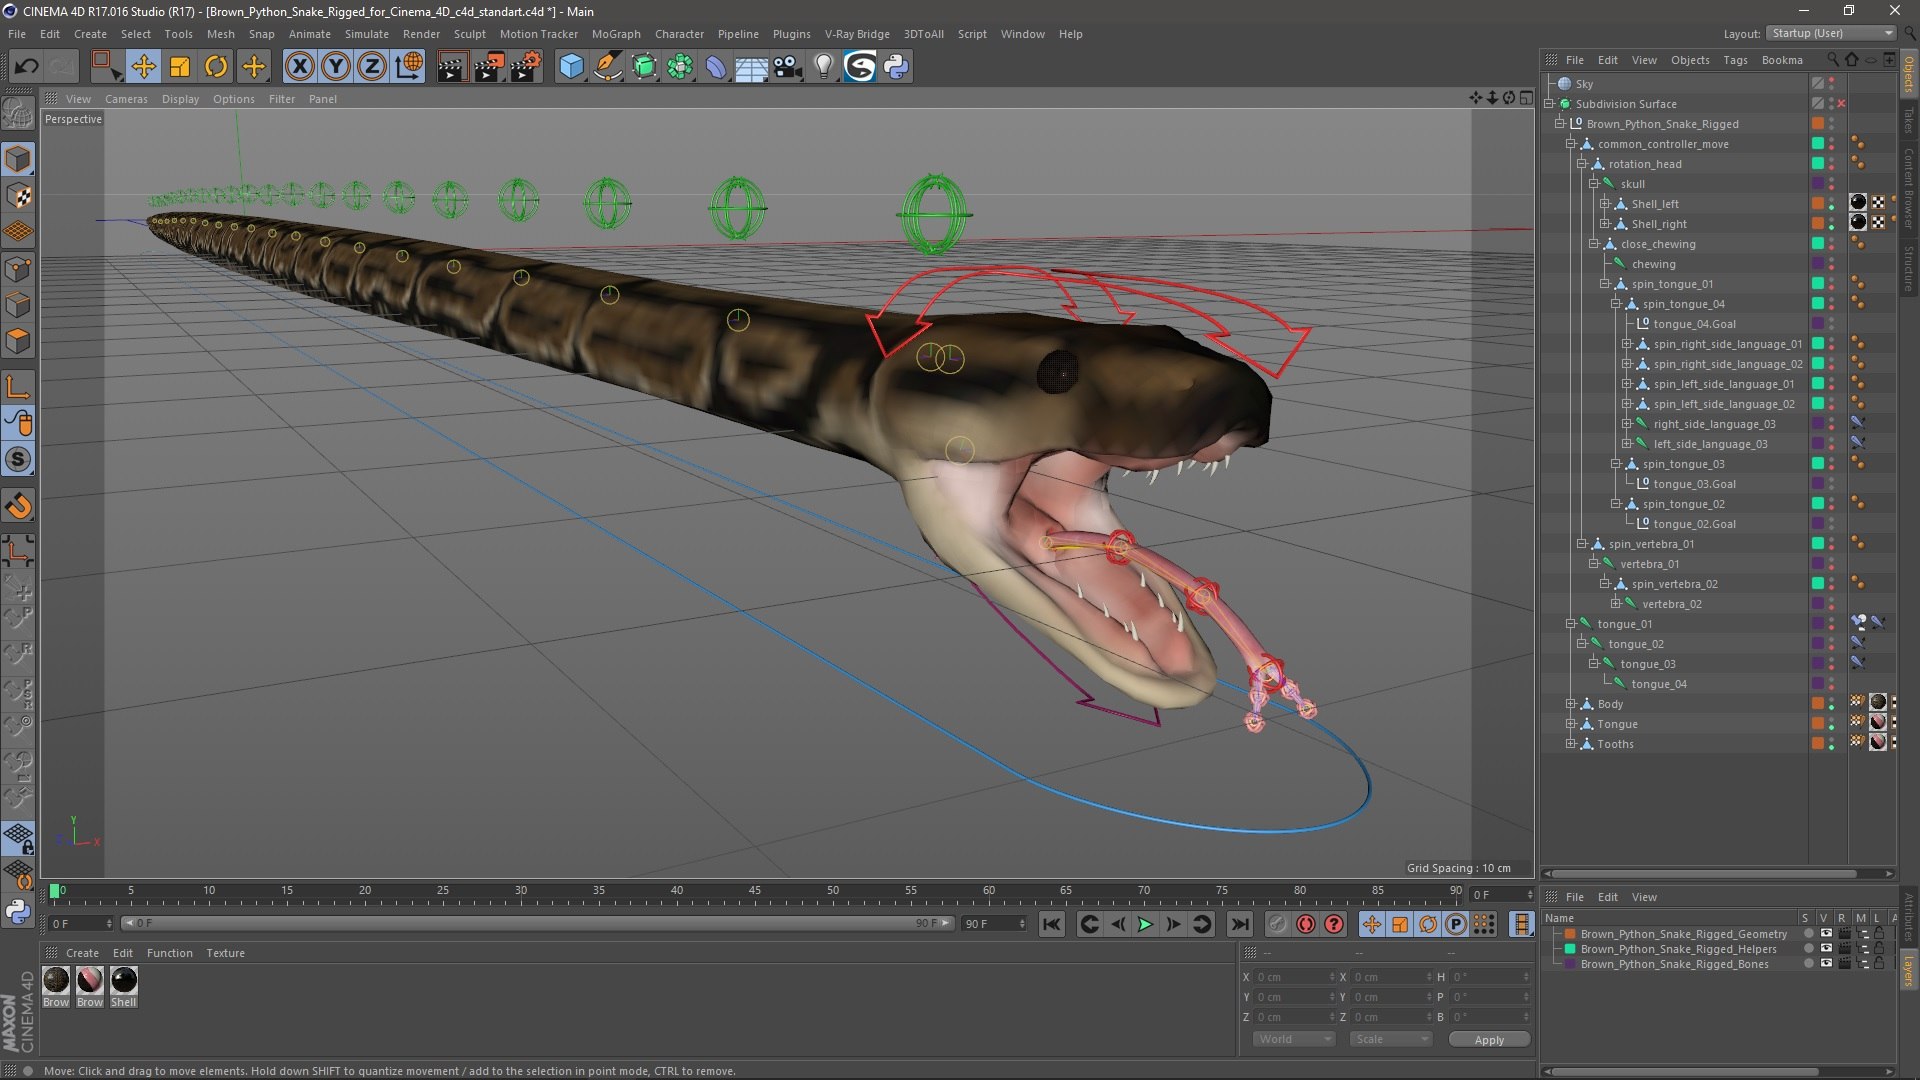Click the Python script icon in toolbar

point(896,67)
